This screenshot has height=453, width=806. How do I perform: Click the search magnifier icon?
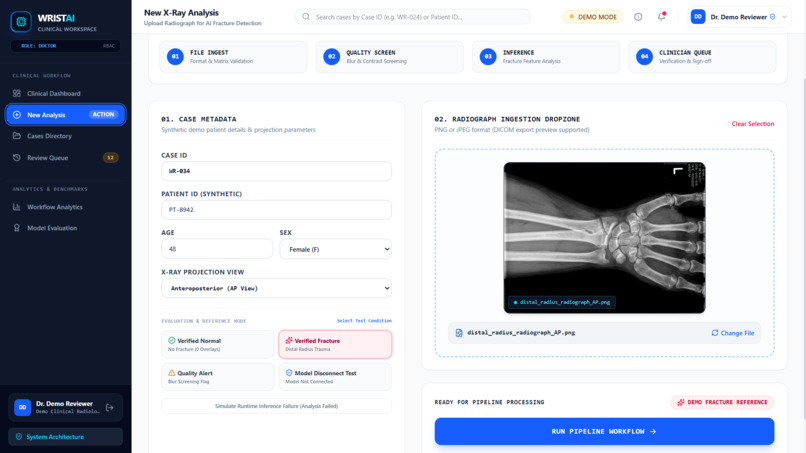(306, 17)
